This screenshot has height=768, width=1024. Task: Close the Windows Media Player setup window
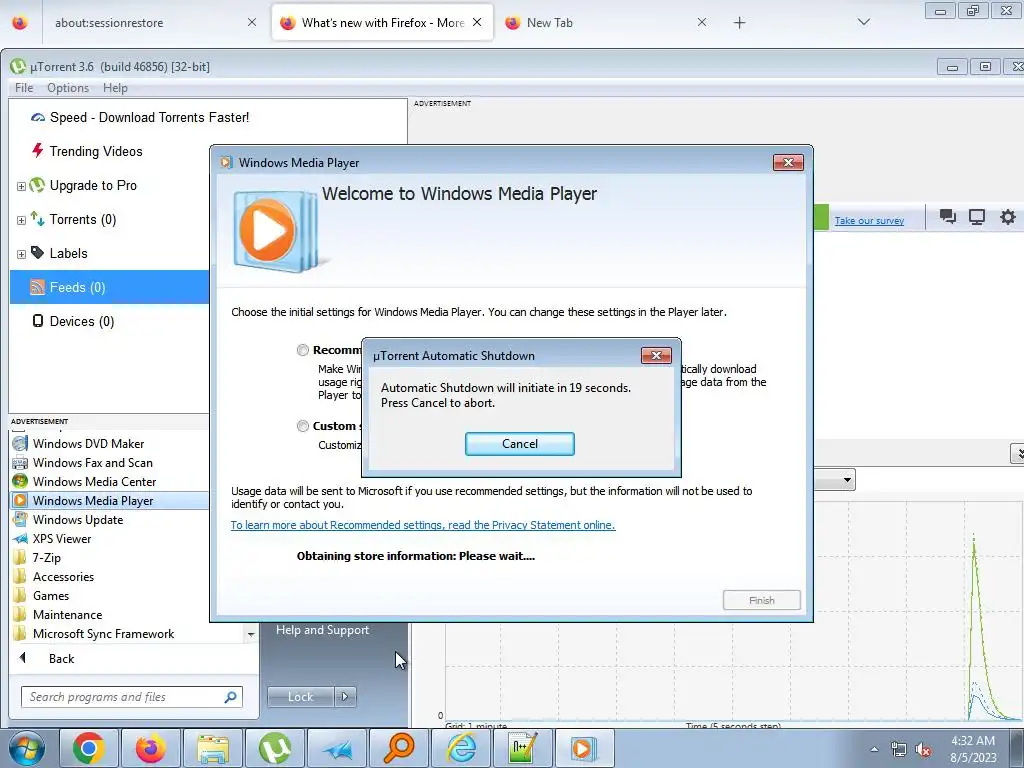(x=788, y=163)
